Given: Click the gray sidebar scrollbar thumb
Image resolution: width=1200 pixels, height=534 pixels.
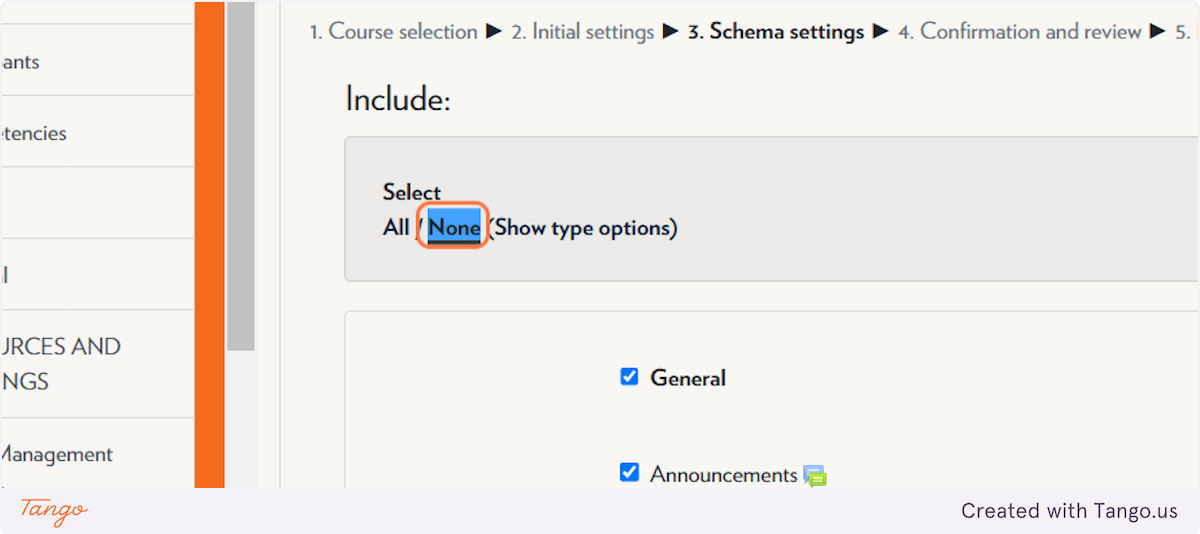Looking at the screenshot, I should point(241,175).
